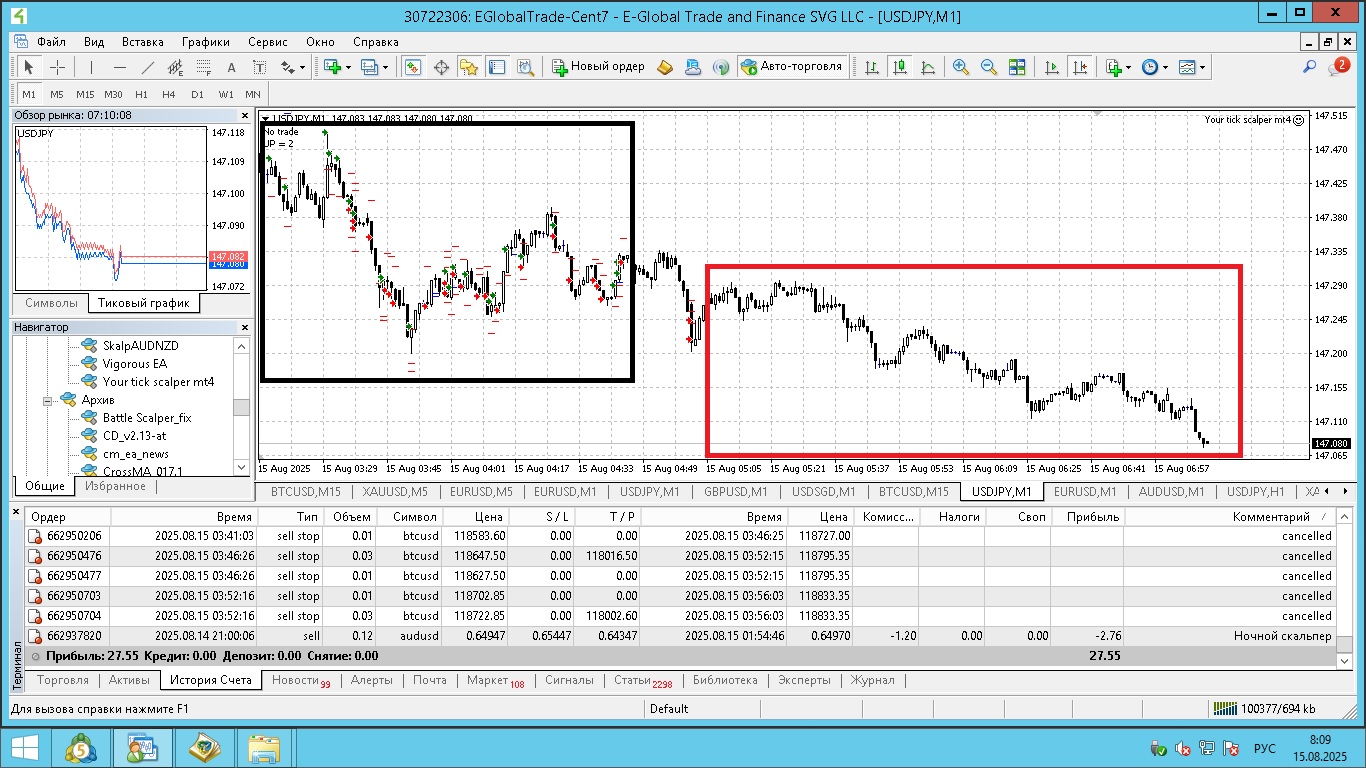Open the Вставка menu
The height and width of the screenshot is (768, 1366).
tap(143, 42)
